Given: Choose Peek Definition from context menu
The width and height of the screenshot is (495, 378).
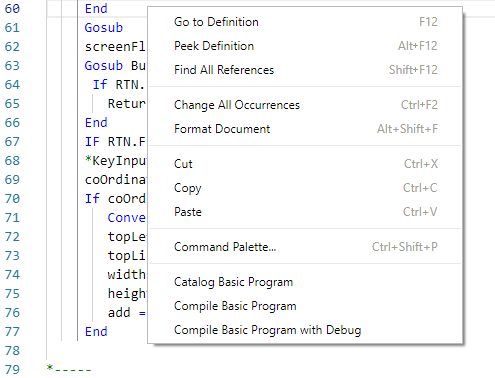Looking at the screenshot, I should click(305, 46).
